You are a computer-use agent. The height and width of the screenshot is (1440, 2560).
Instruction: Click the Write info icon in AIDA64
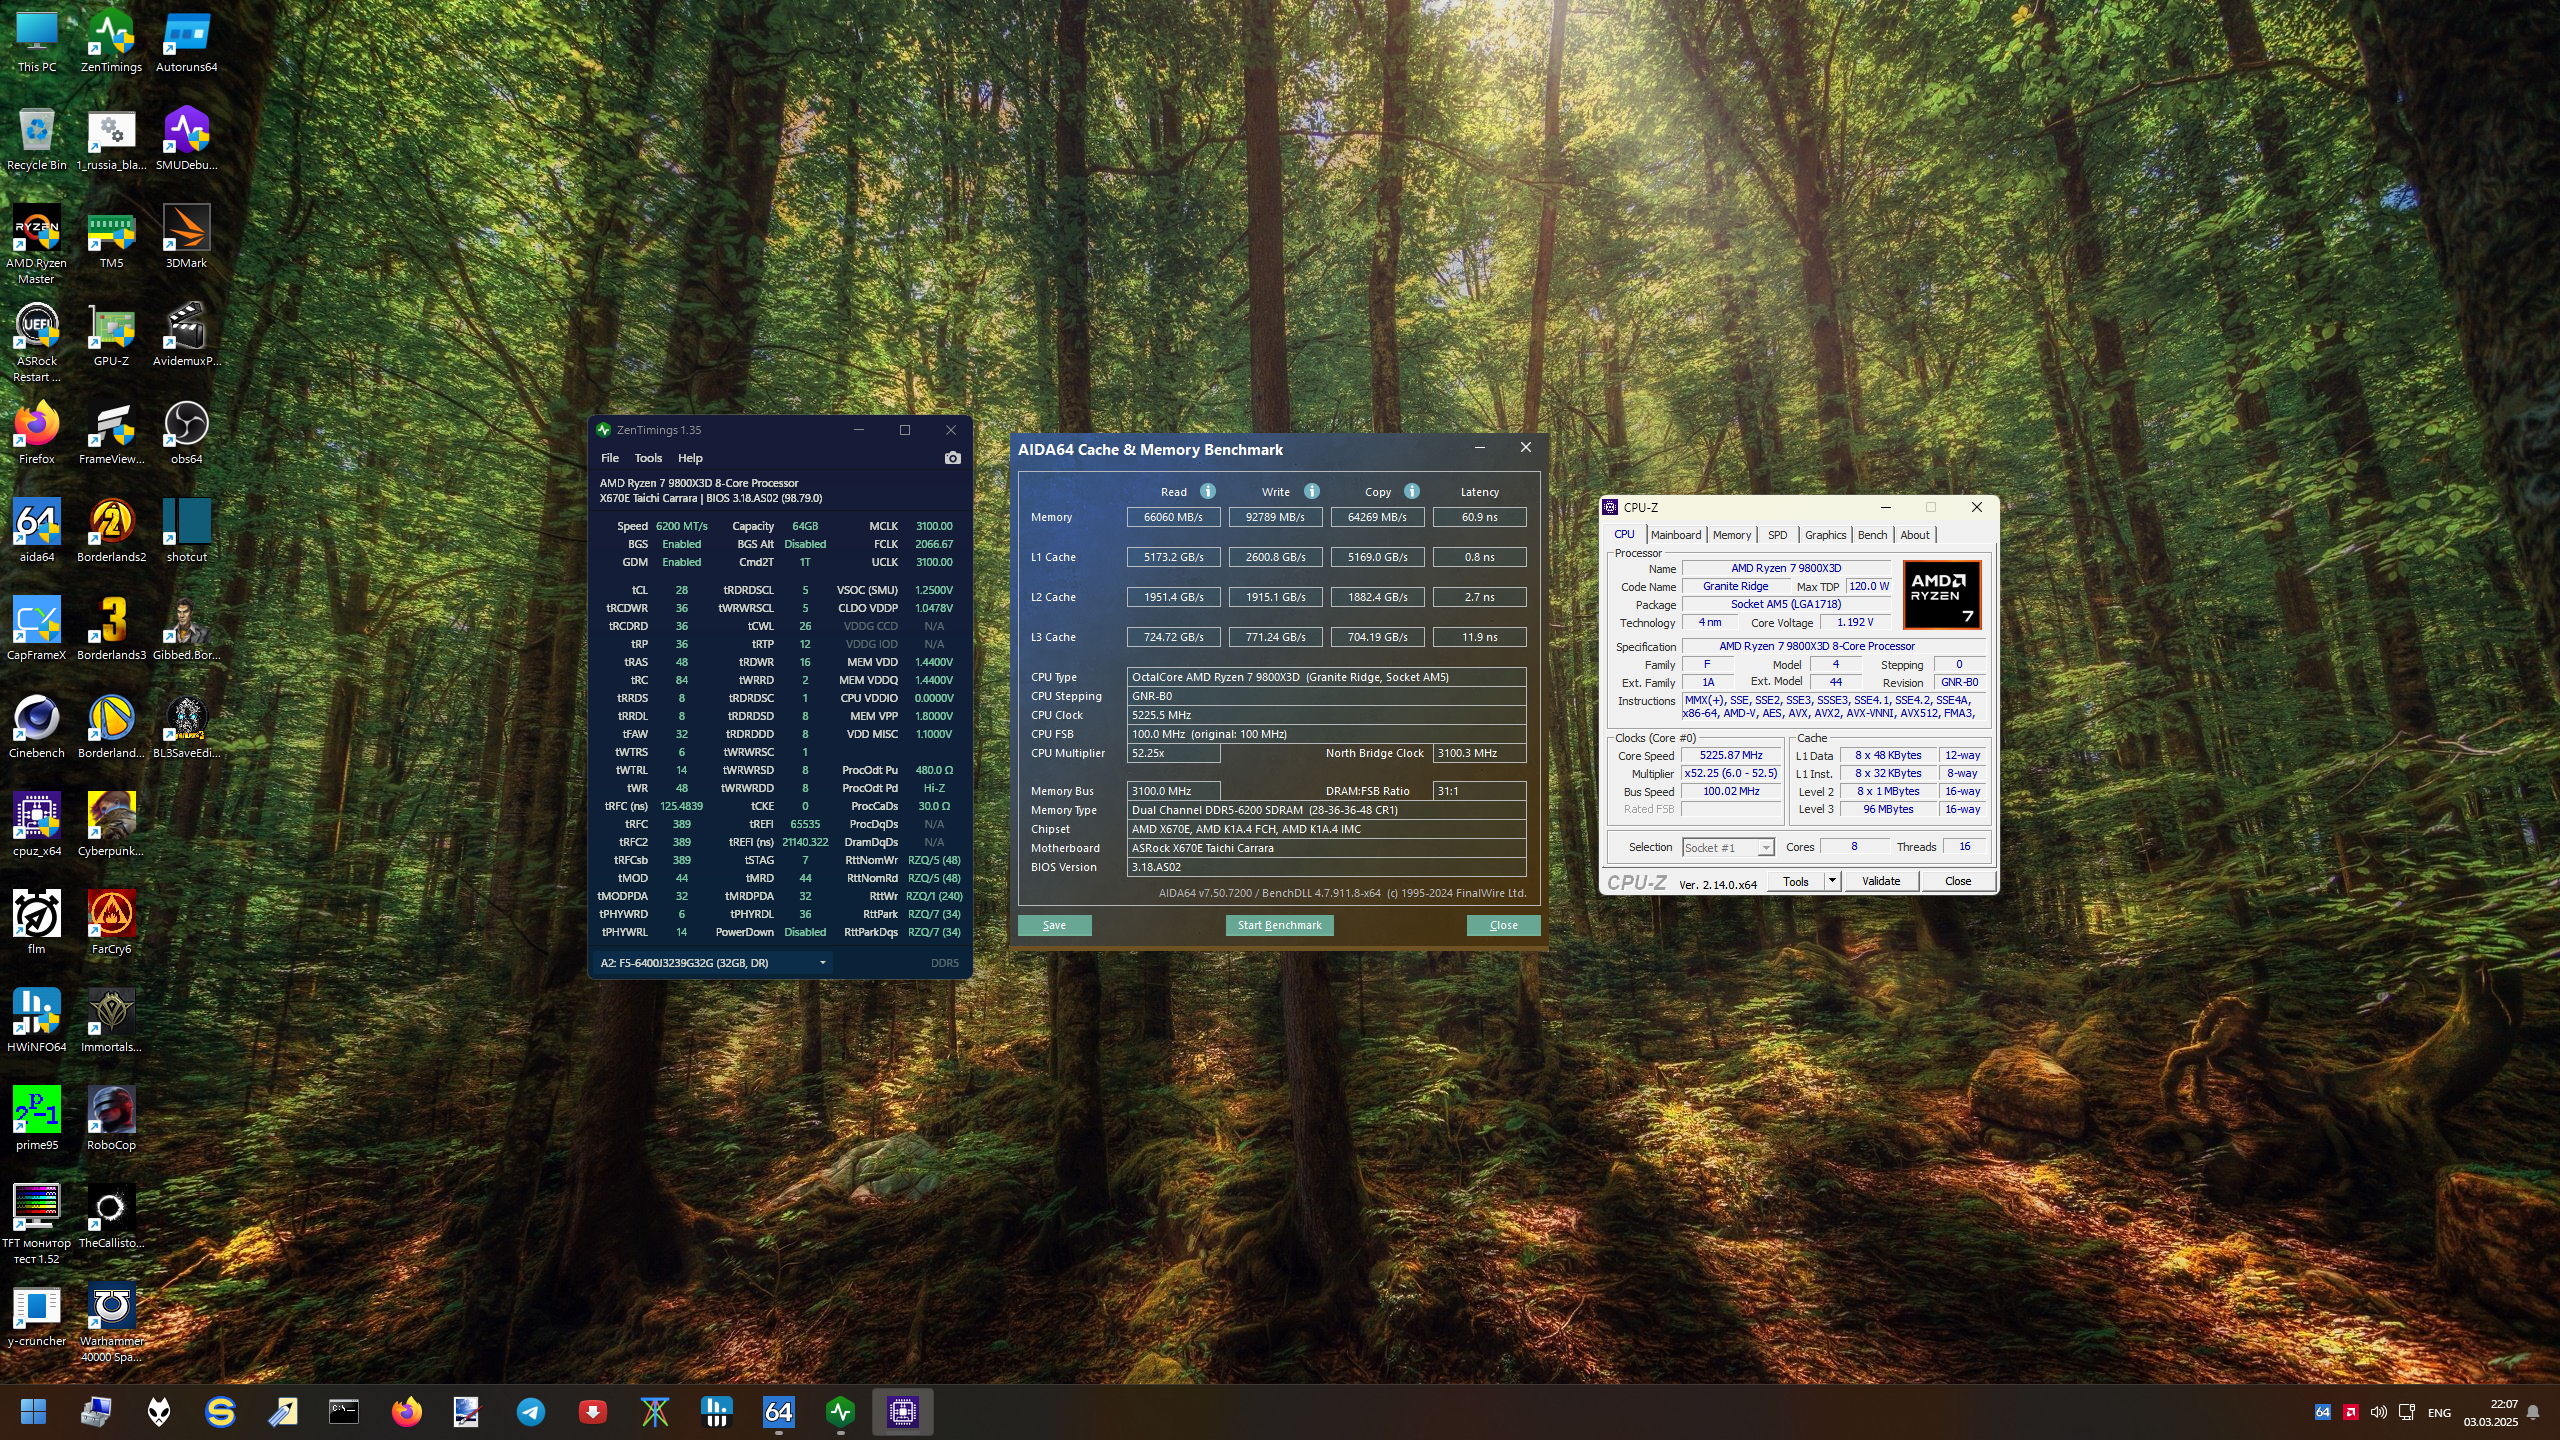1312,491
